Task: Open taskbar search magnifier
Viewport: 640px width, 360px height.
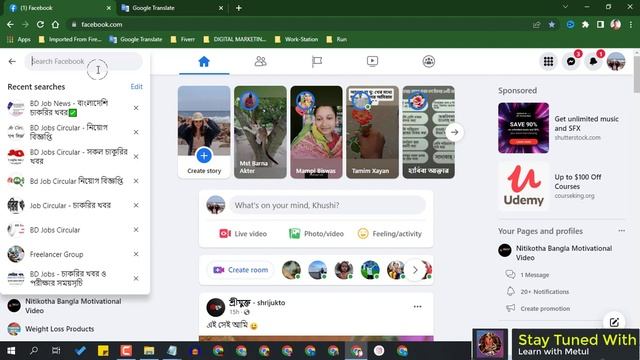Action: click(34, 351)
